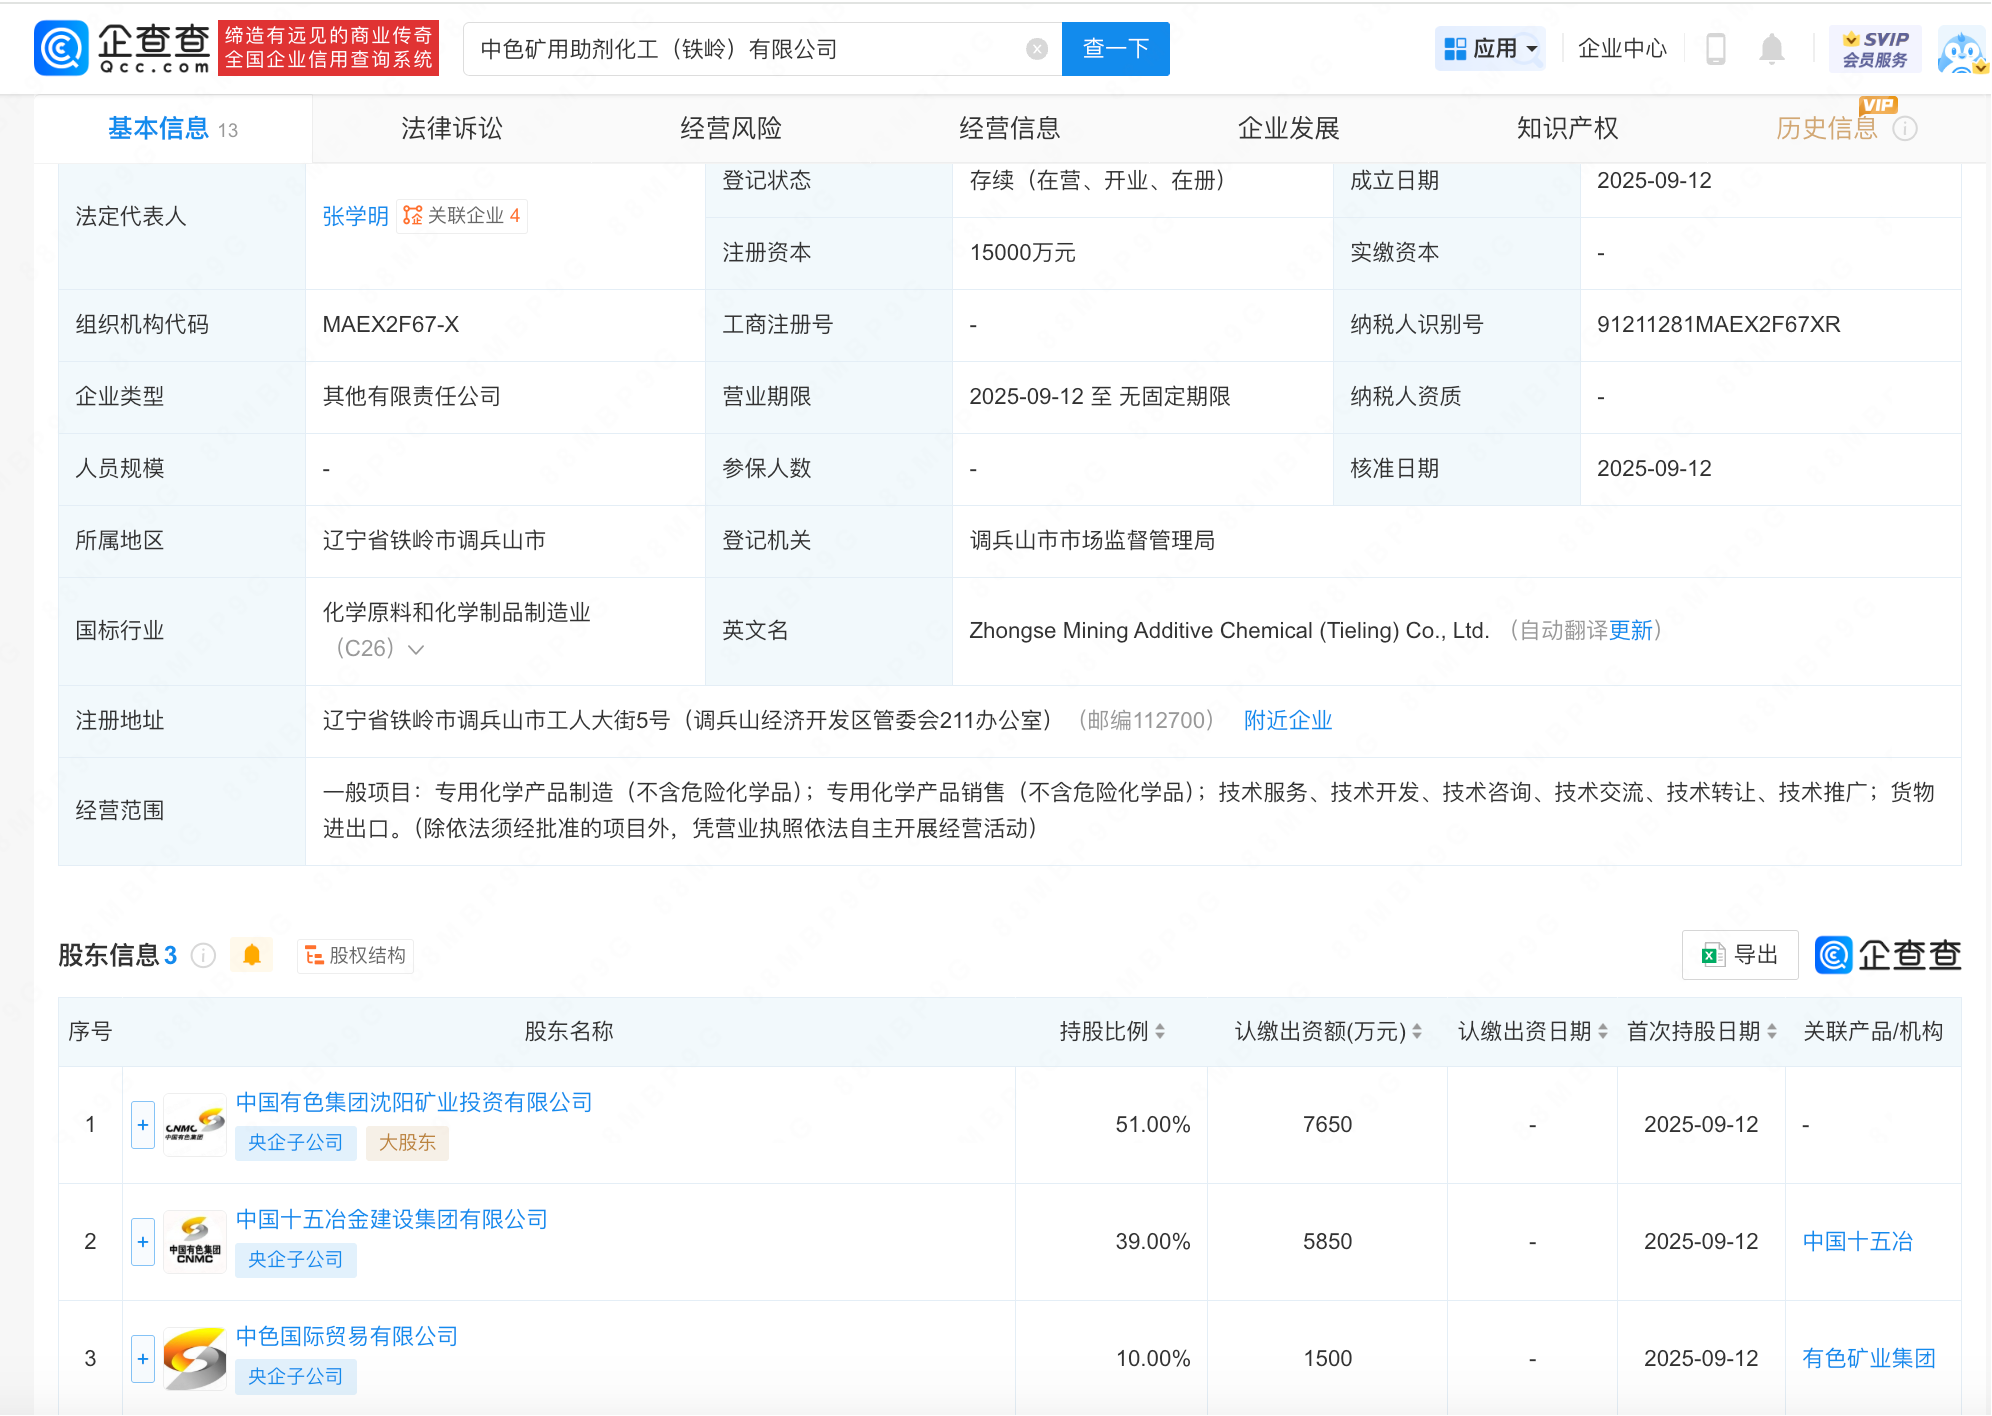Click shareholder info help icon
The width and height of the screenshot is (1992, 1416).
(x=203, y=956)
